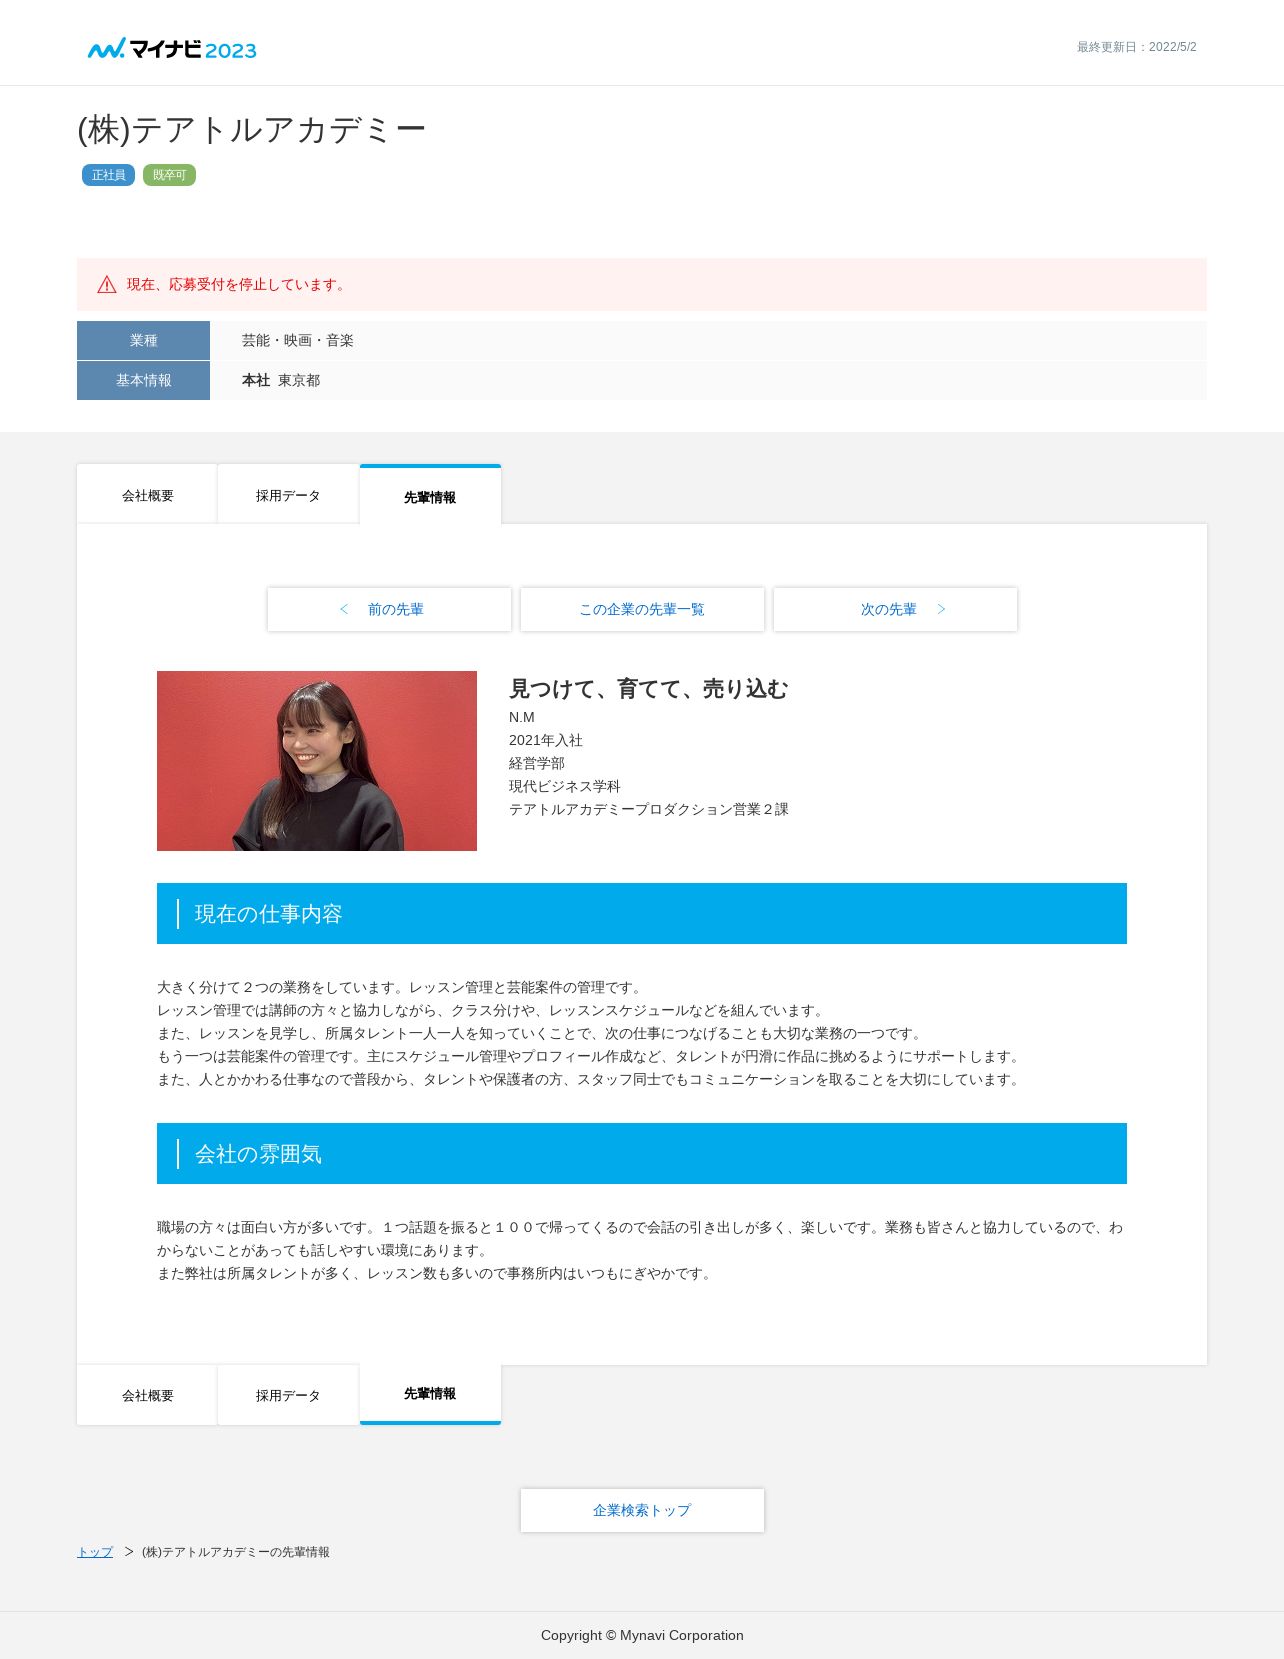
Task: Open この企業の先輩一覧 list
Action: [x=642, y=609]
